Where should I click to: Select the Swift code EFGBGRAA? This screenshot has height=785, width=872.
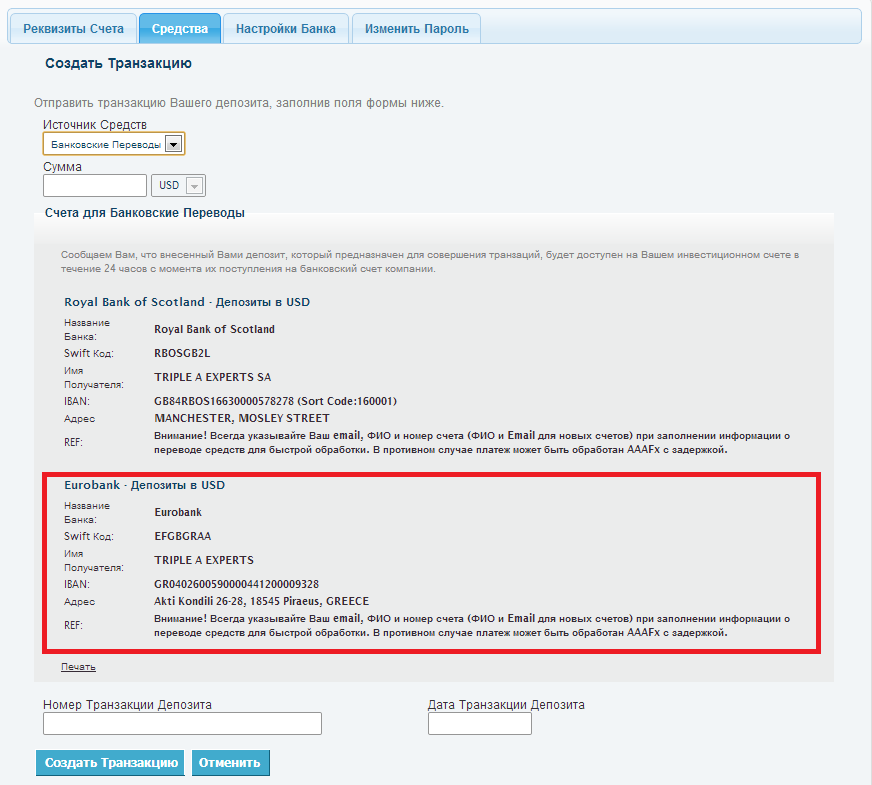pos(183,536)
